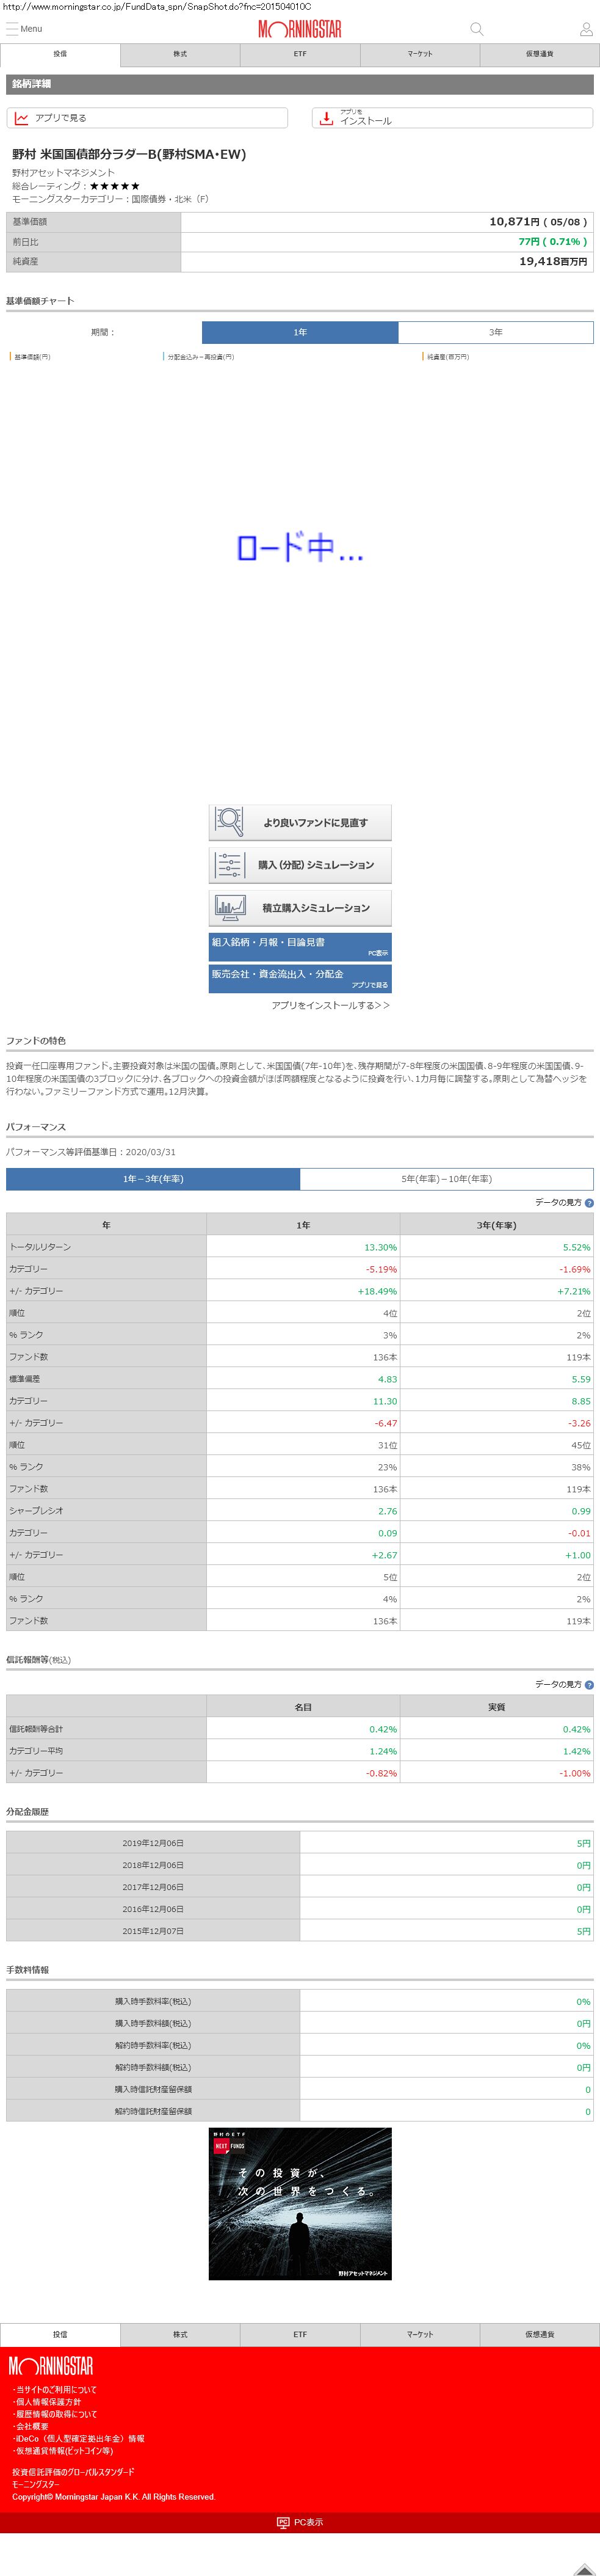This screenshot has width=600, height=2576.
Task: Click magnifier icon of より良いファンドに見直す
Action: (230, 822)
